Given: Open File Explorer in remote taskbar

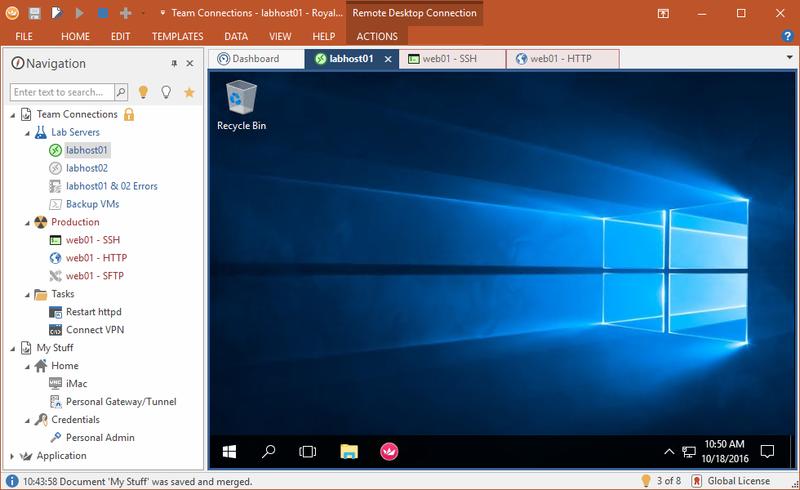Looking at the screenshot, I should tap(348, 451).
